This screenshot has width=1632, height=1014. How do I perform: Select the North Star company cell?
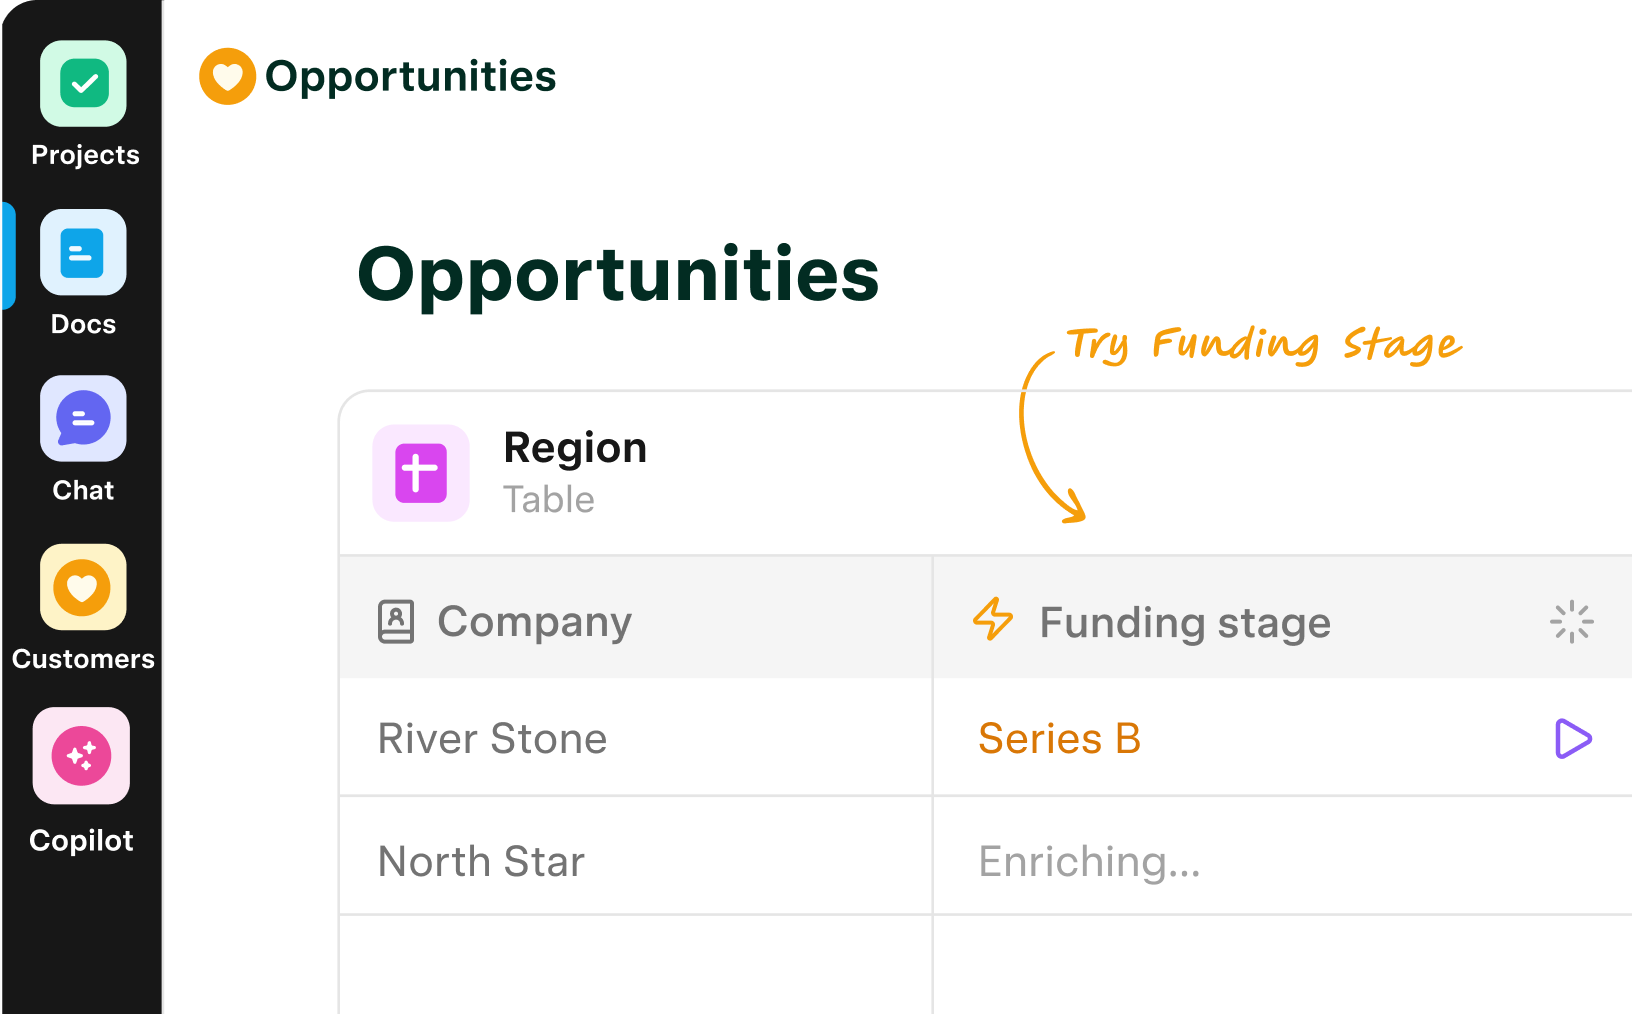pos(482,861)
